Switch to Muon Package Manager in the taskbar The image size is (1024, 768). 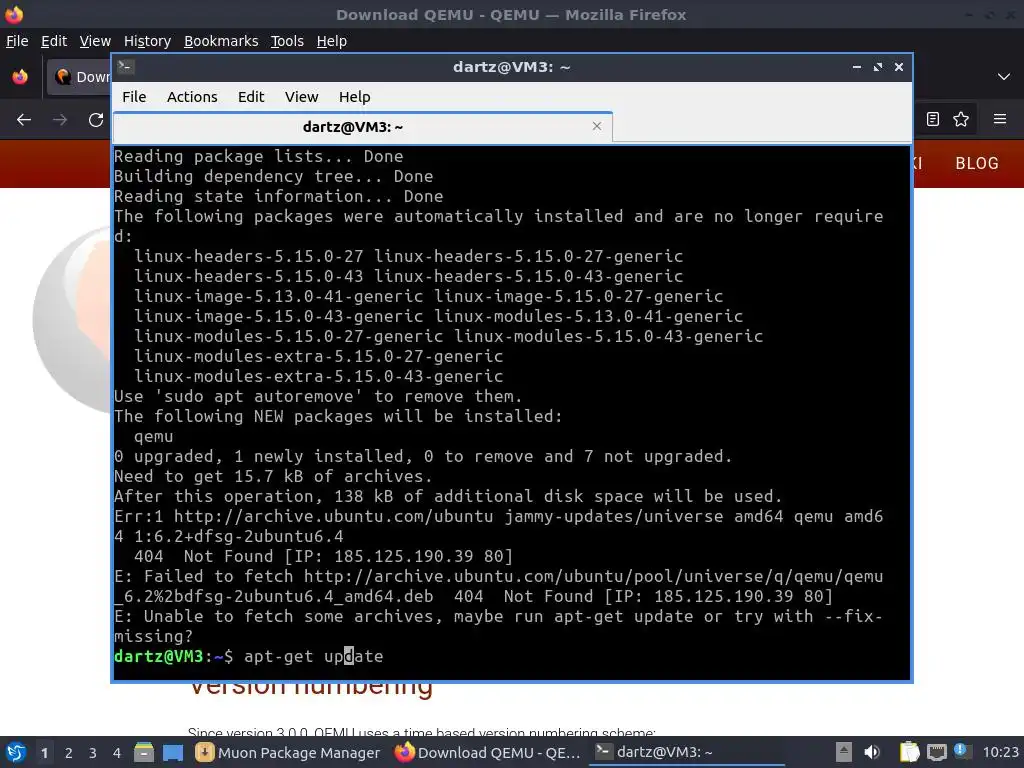[x=288, y=752]
